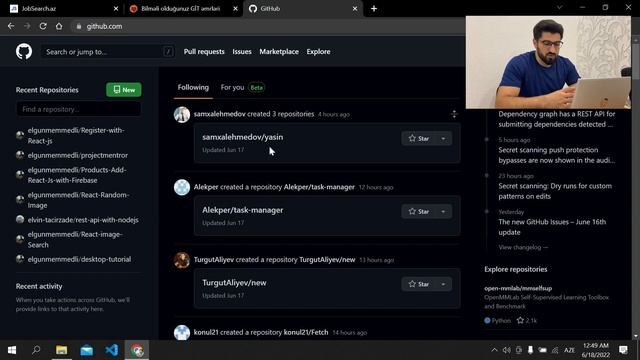Open Secret scanning: Dry runs changelog entry
The width and height of the screenshot is (640, 360).
(555, 191)
